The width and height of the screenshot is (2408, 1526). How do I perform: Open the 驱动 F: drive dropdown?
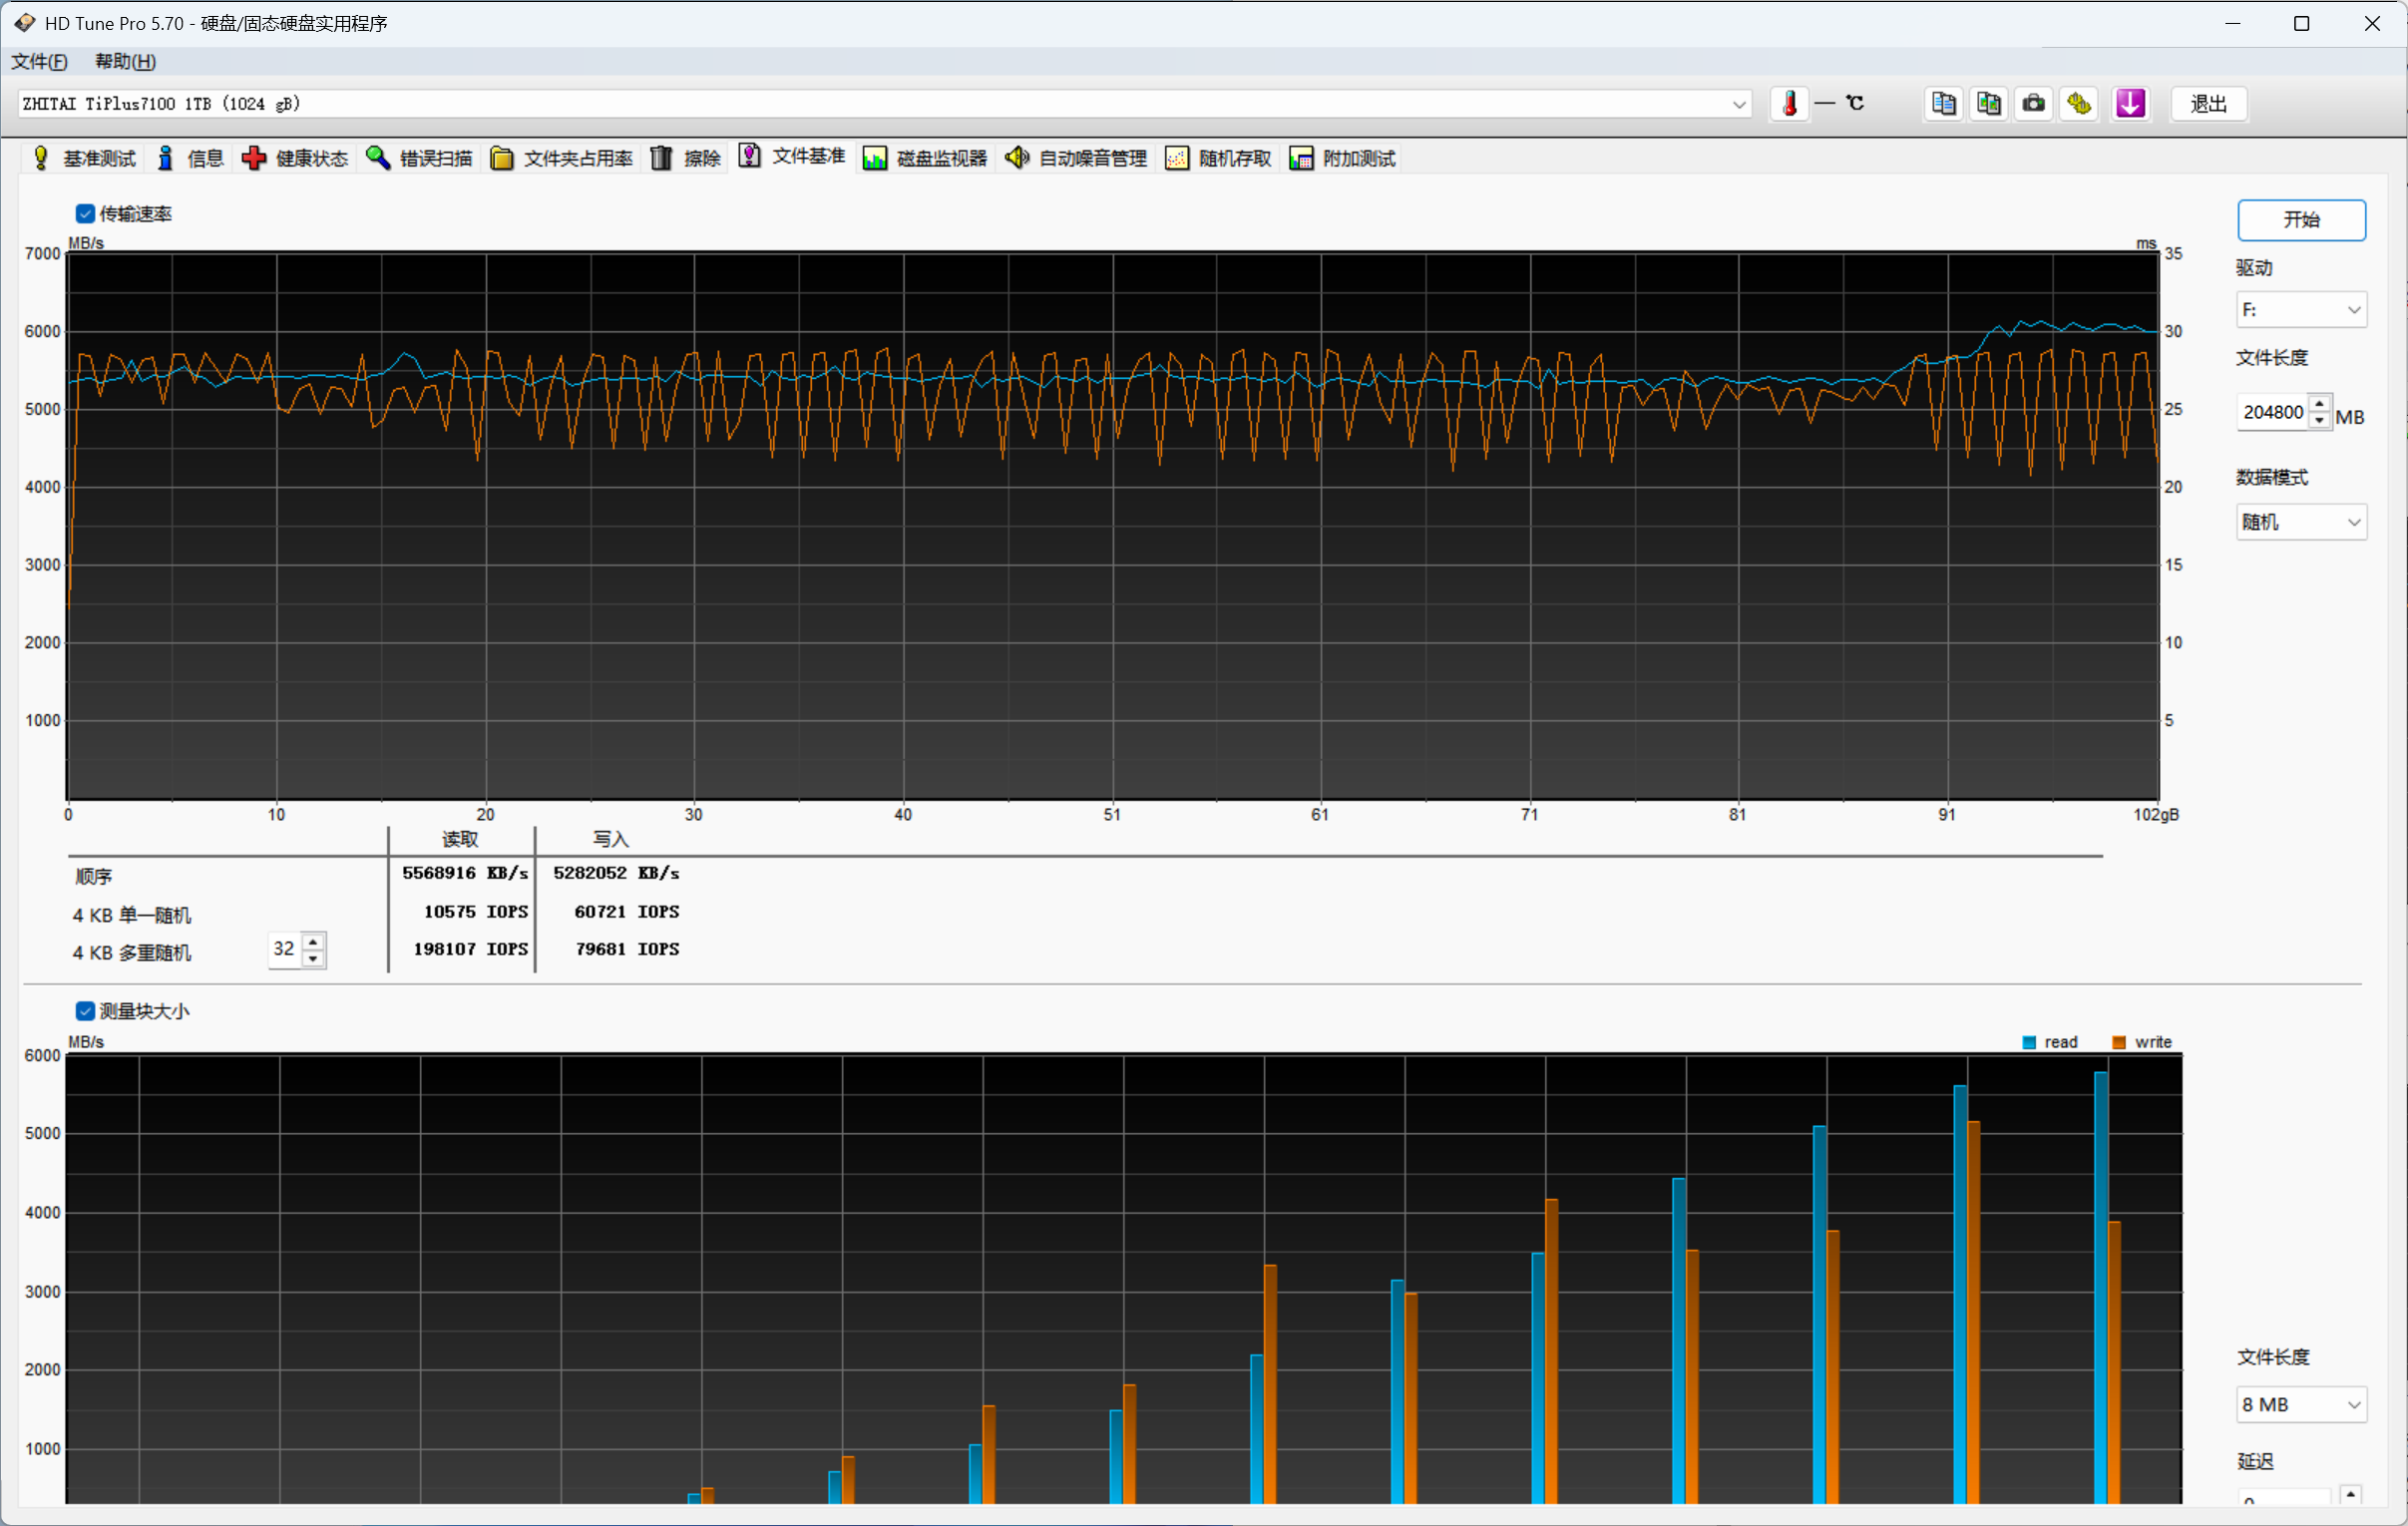coord(2301,310)
